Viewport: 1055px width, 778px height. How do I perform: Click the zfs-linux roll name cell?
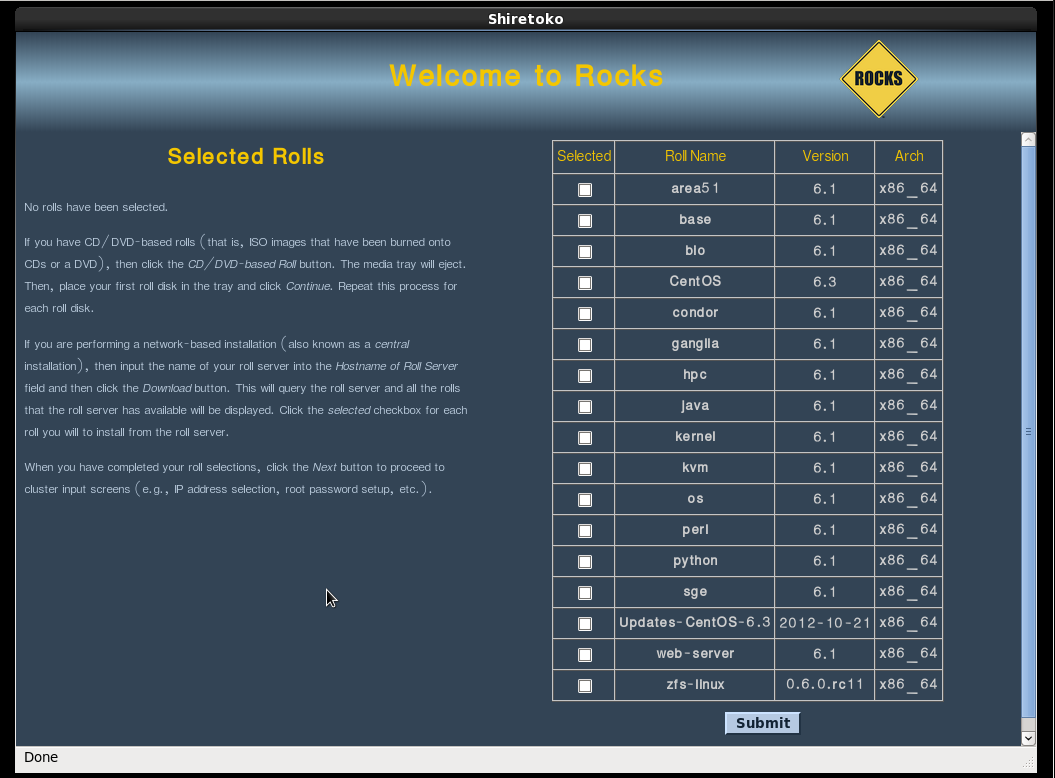coord(695,684)
